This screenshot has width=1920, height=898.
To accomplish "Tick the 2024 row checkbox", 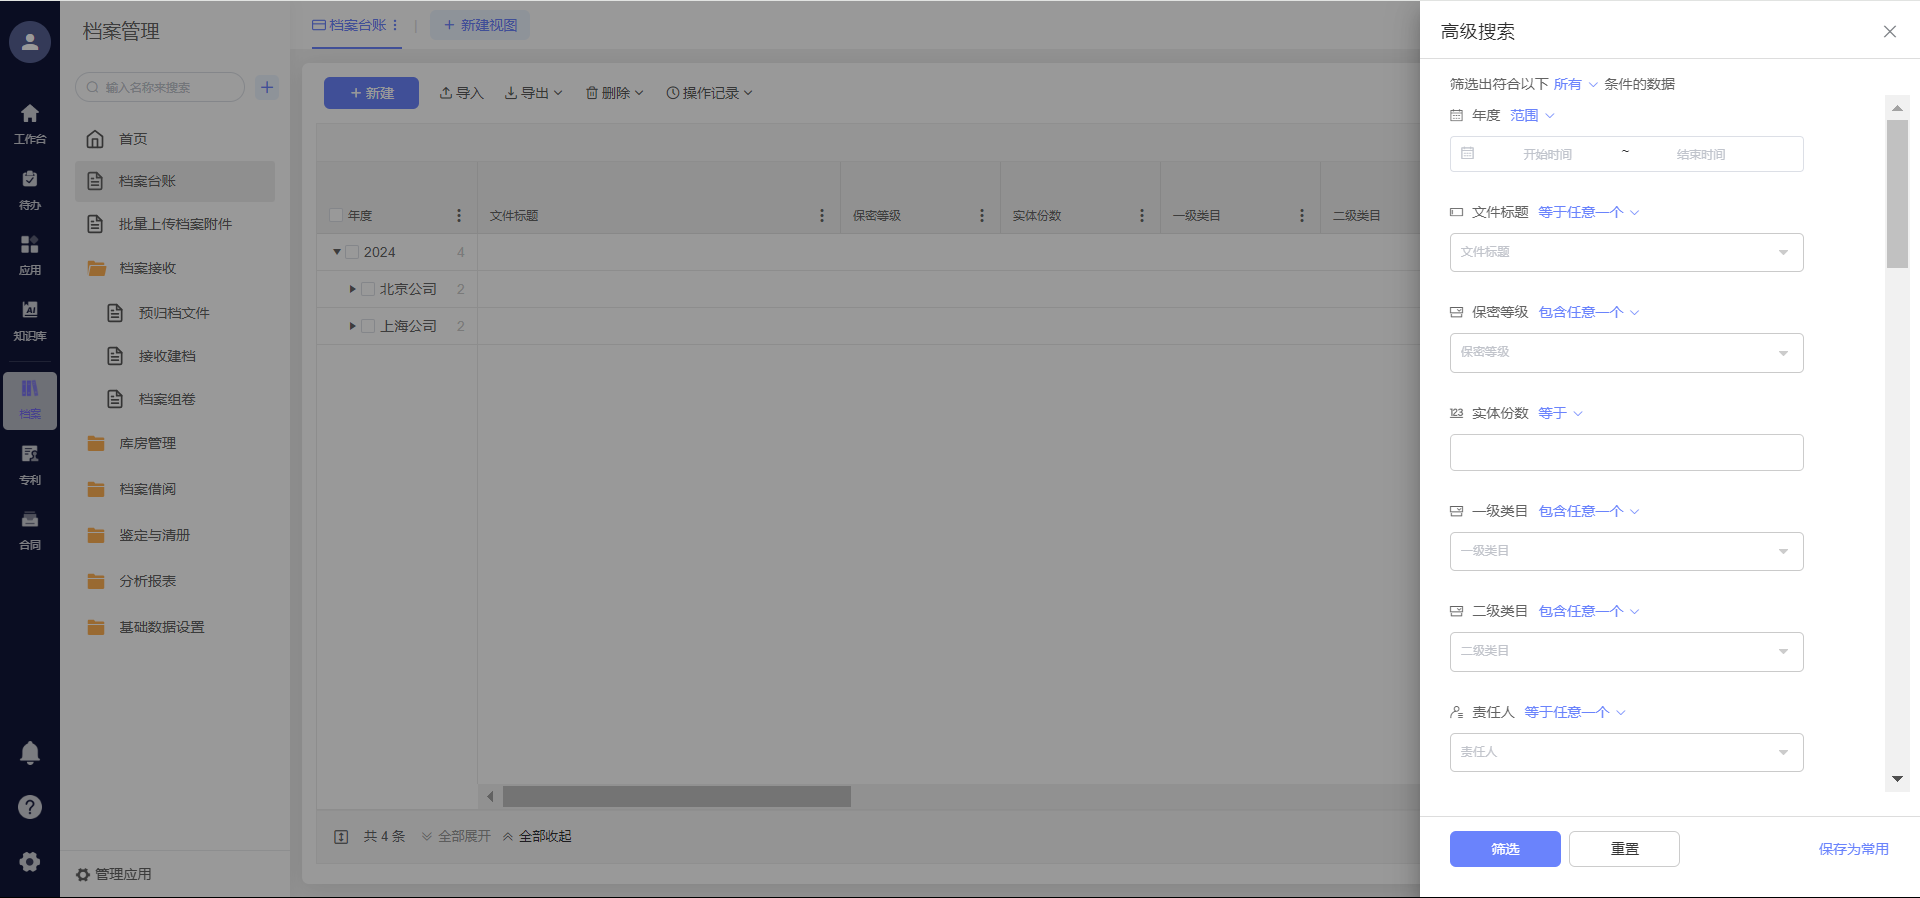I will [352, 252].
